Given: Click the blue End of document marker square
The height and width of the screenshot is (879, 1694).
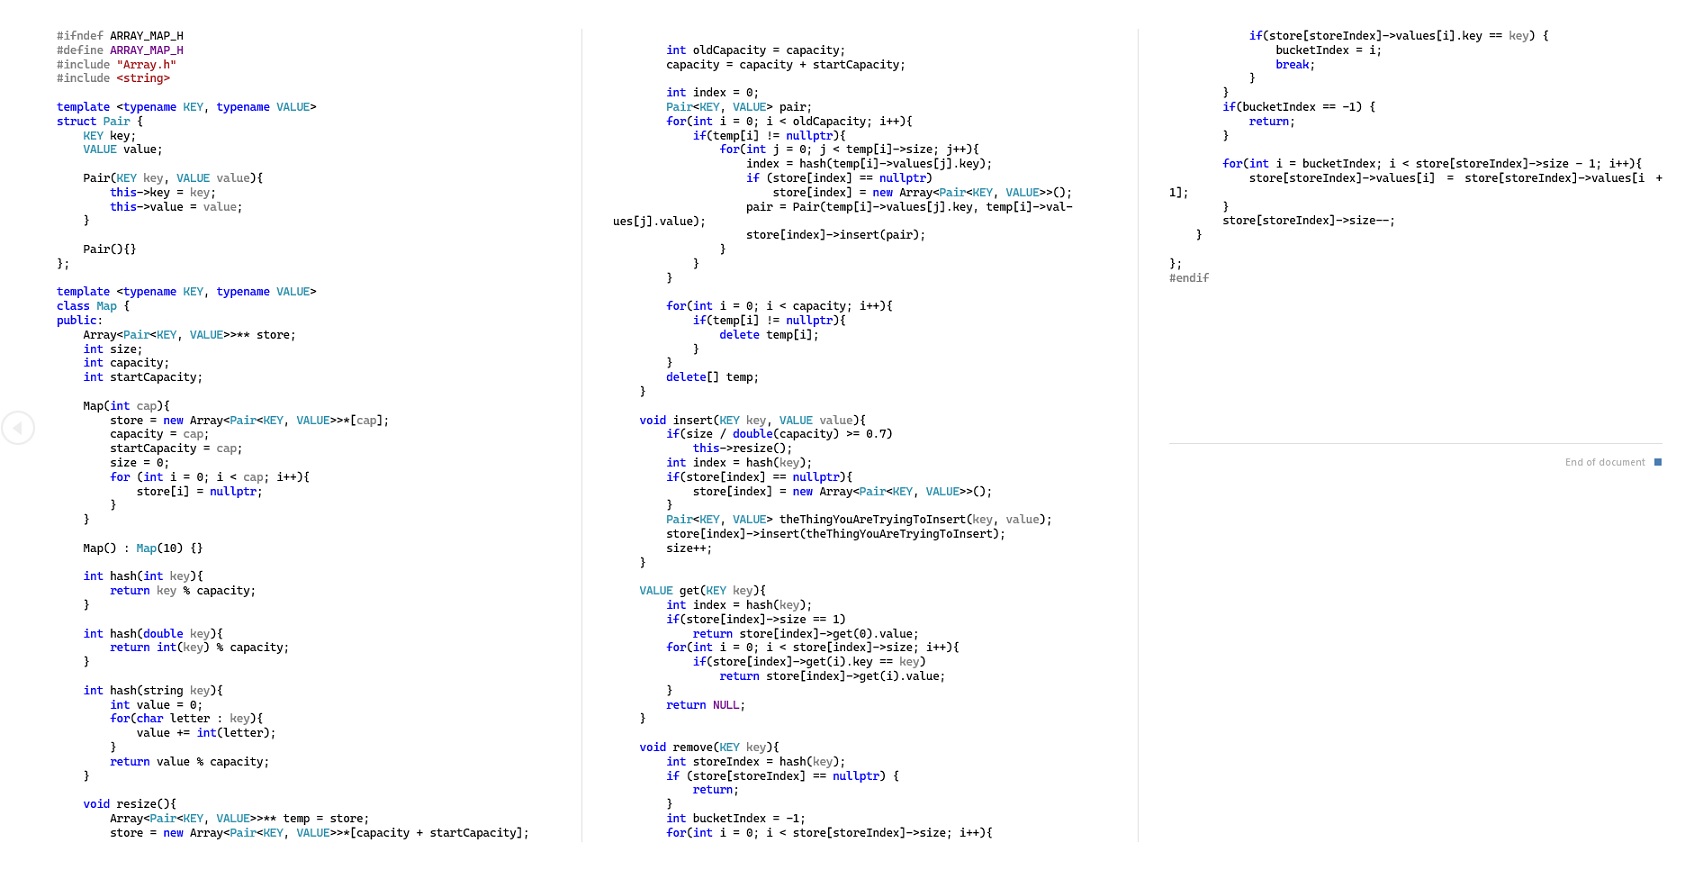Looking at the screenshot, I should coord(1658,462).
